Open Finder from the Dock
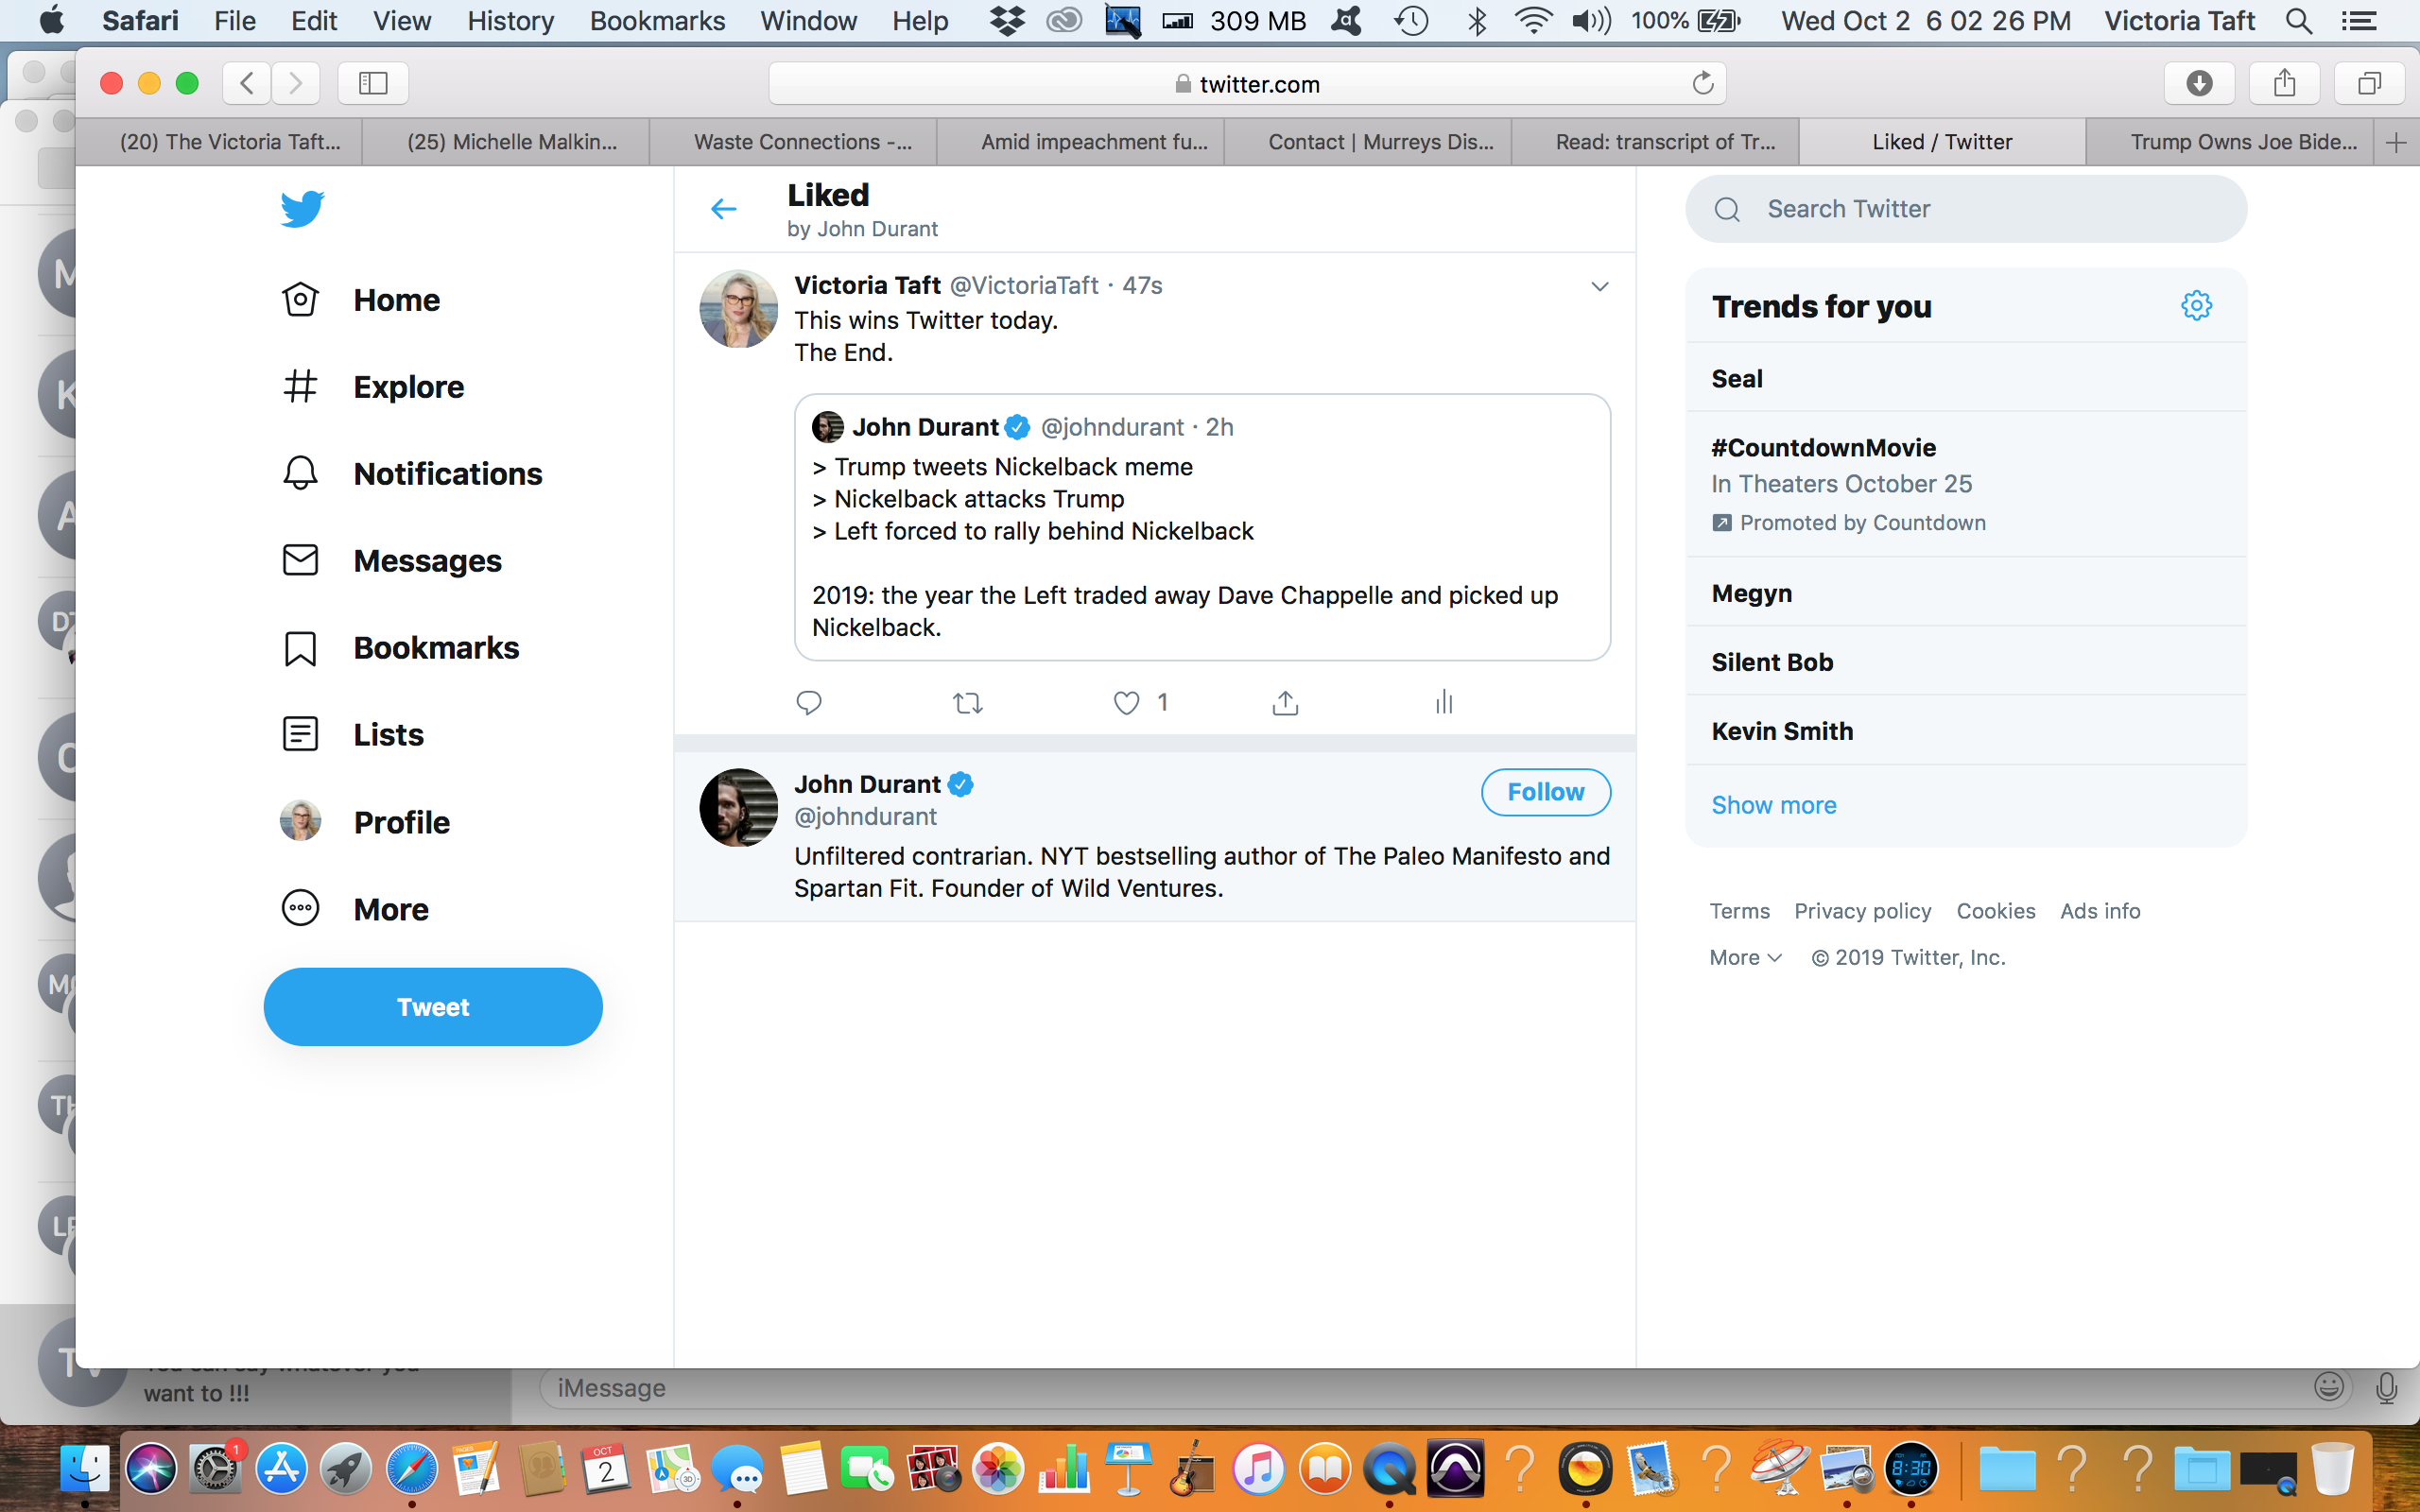 click(x=85, y=1469)
